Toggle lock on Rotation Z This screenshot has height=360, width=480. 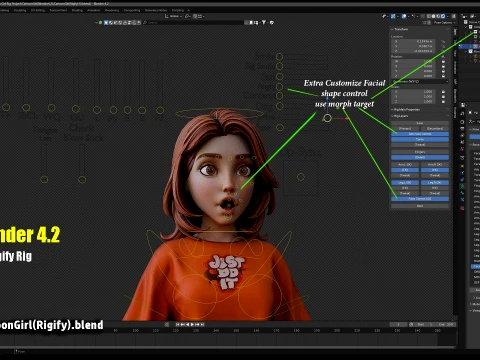click(443, 76)
